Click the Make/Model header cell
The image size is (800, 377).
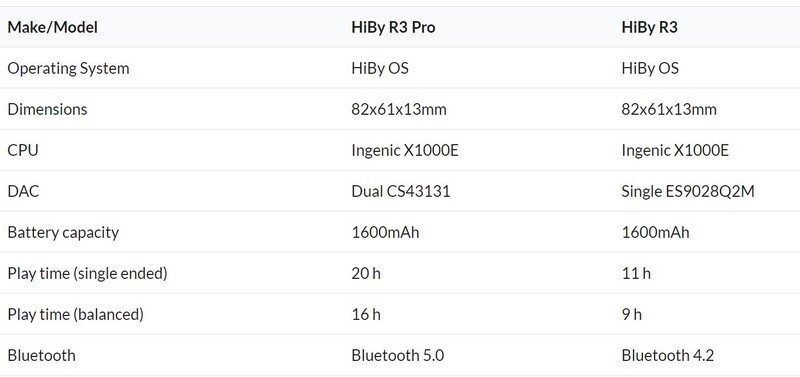(x=53, y=28)
